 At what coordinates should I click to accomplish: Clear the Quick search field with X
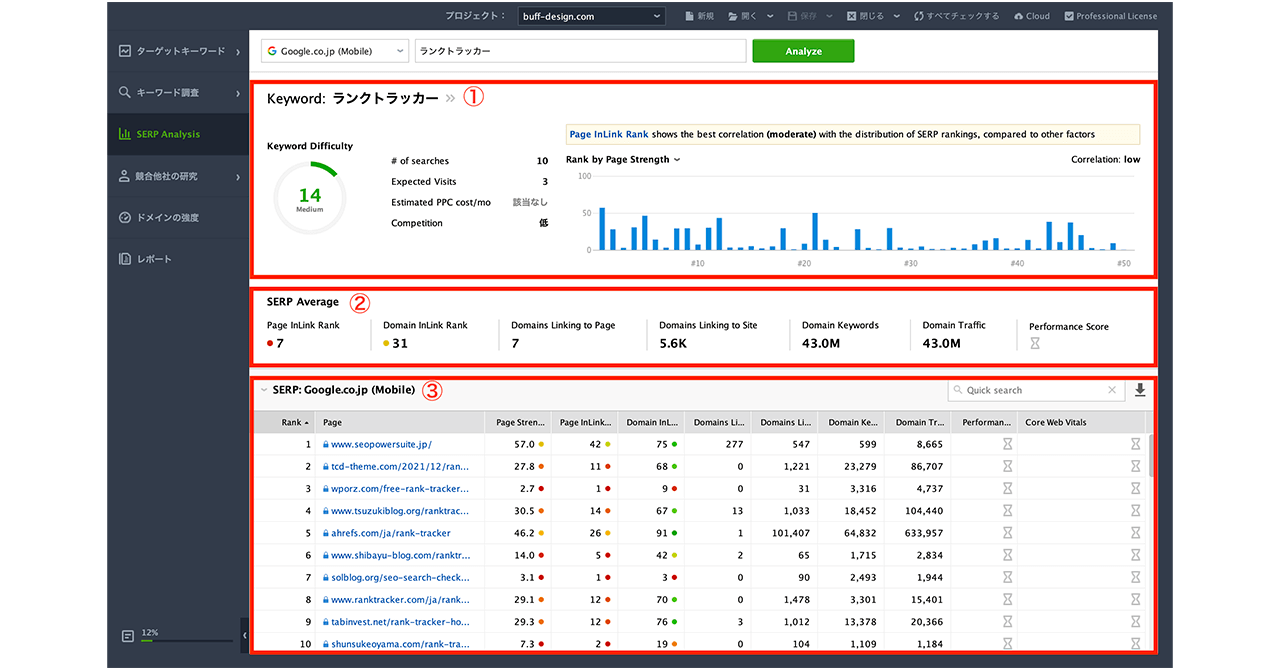(x=1112, y=390)
